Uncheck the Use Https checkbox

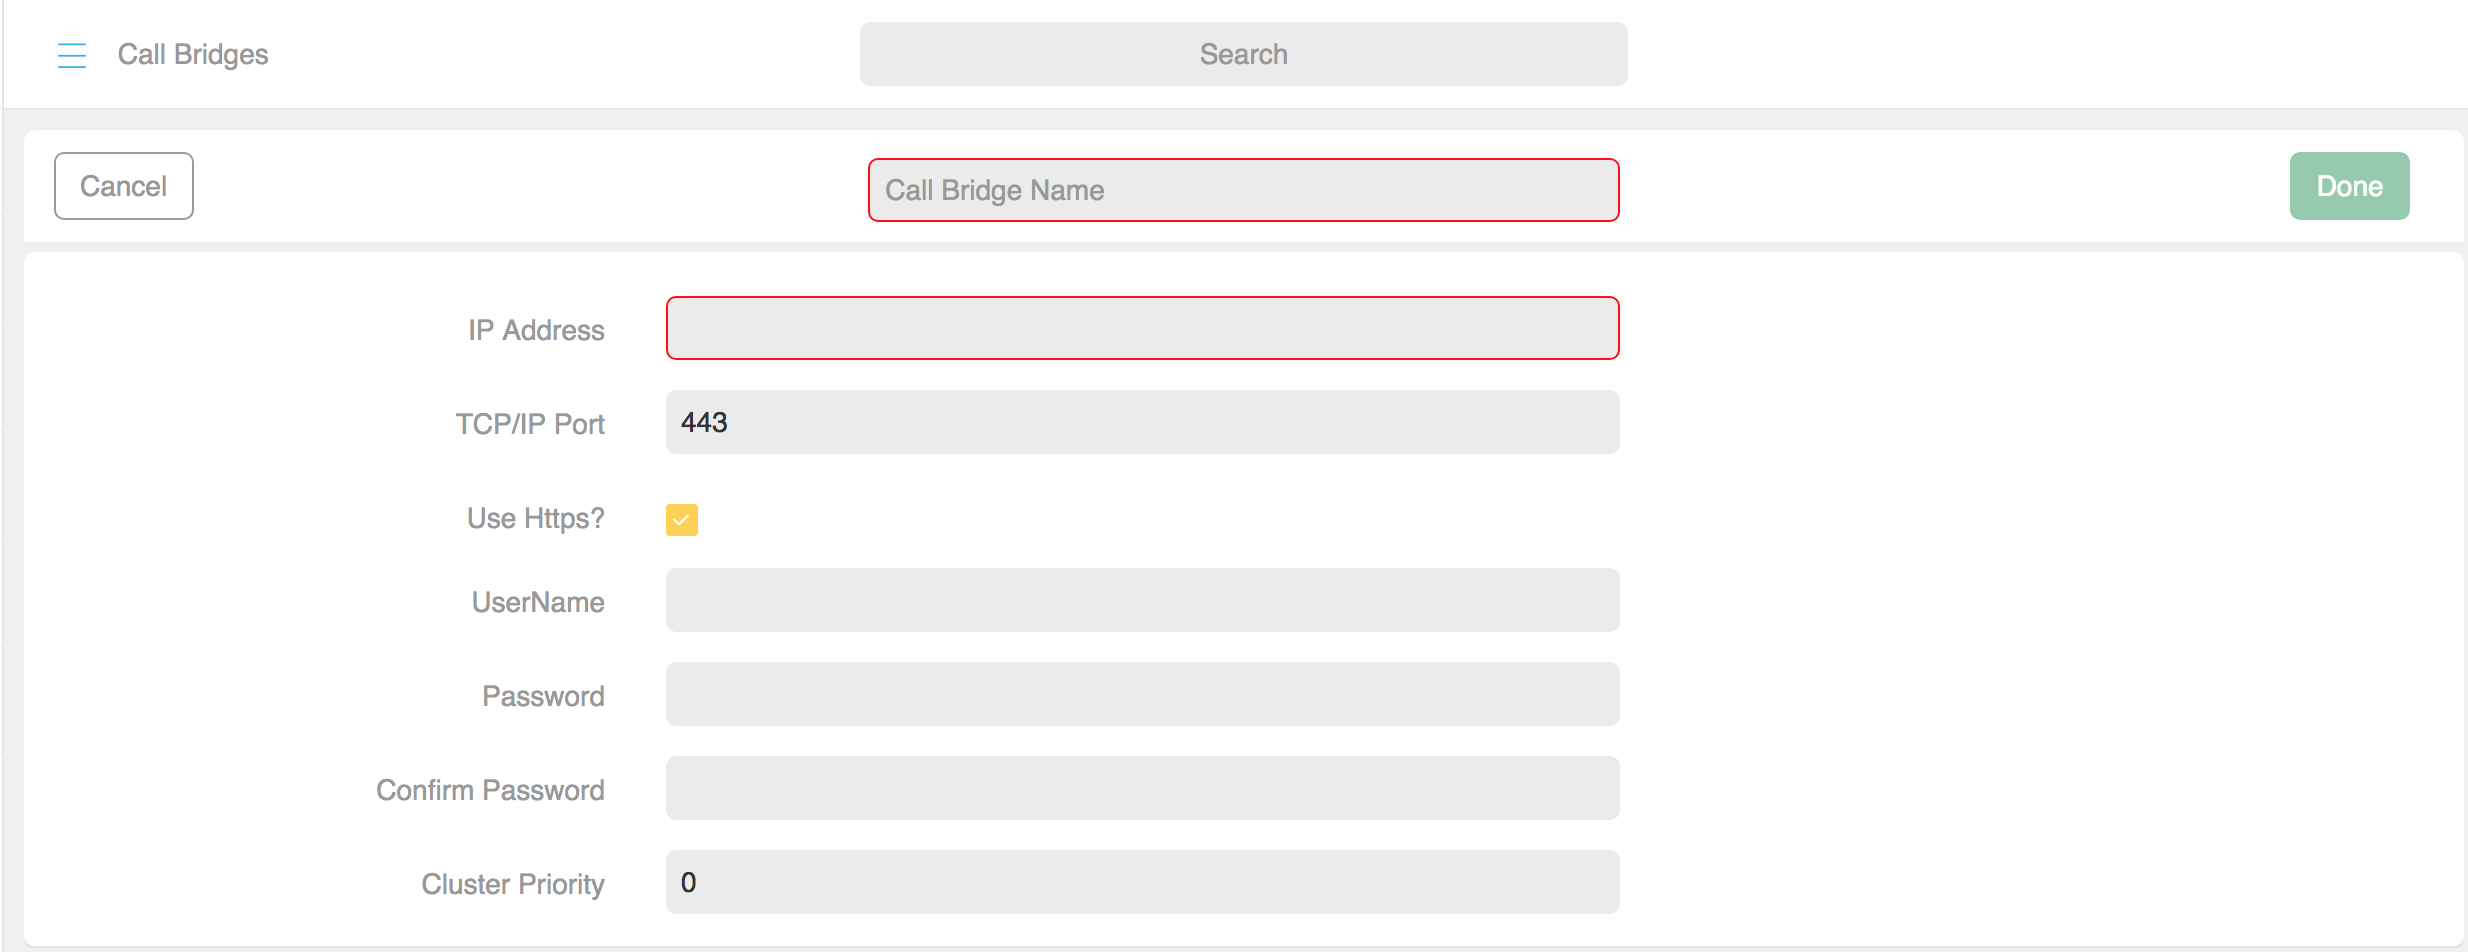(x=682, y=520)
